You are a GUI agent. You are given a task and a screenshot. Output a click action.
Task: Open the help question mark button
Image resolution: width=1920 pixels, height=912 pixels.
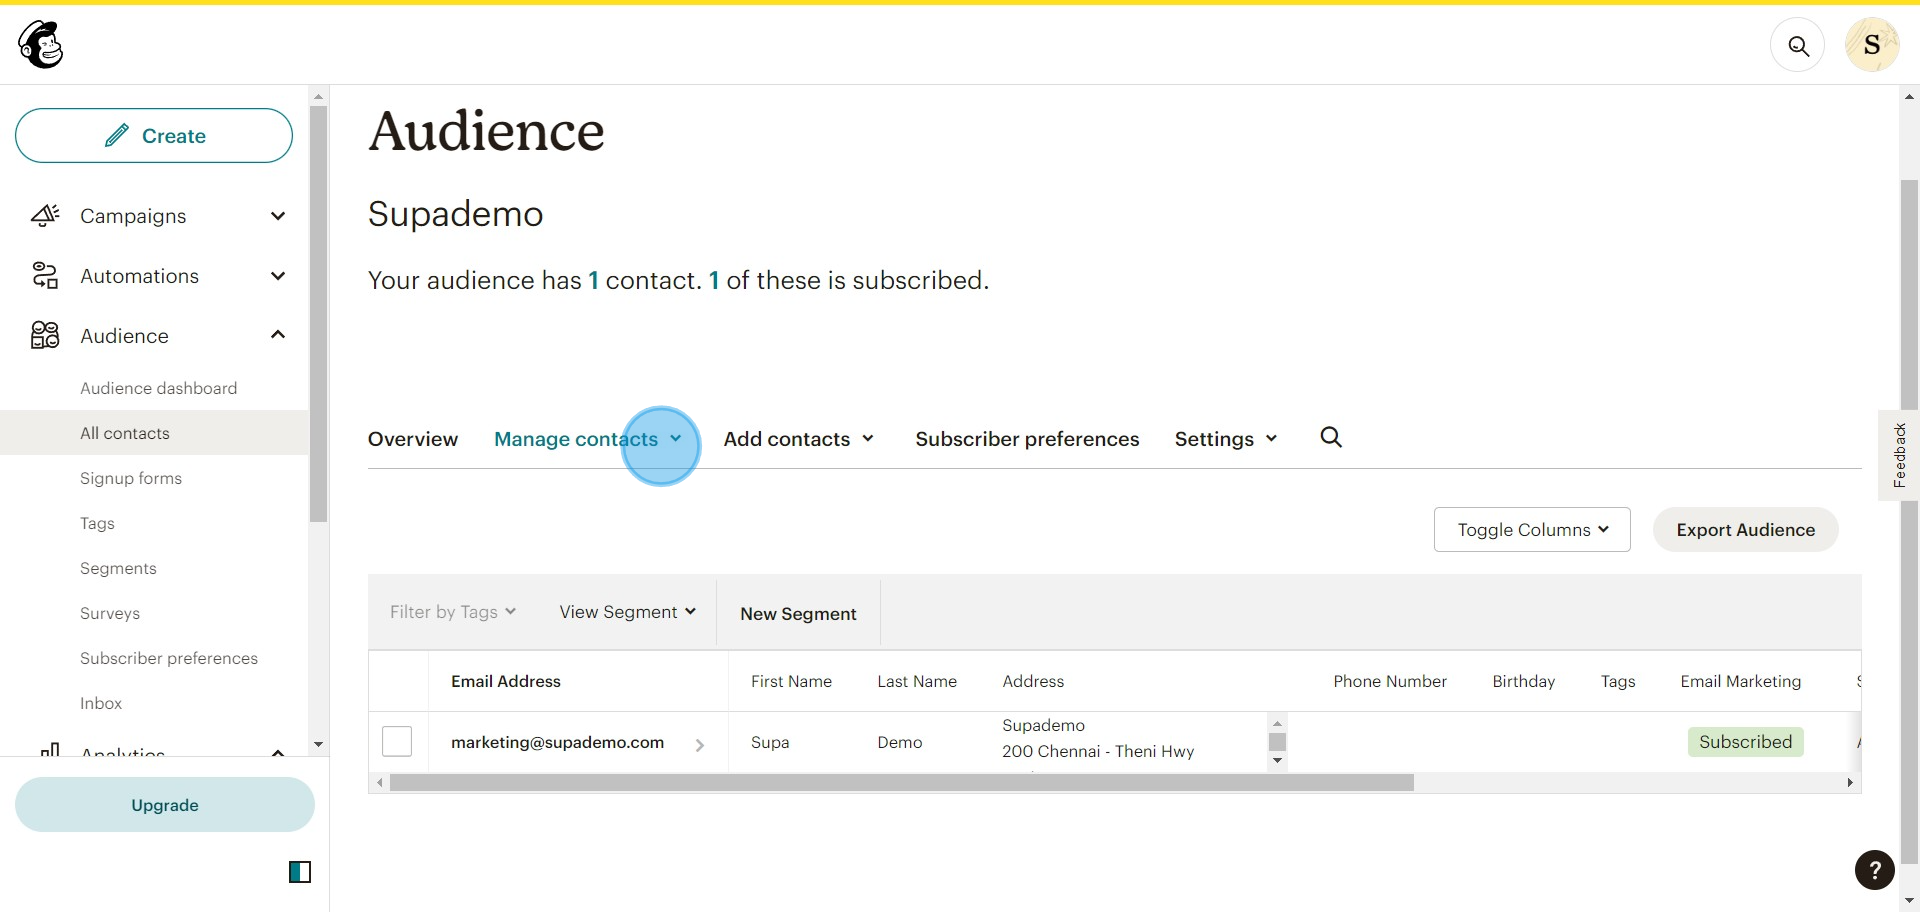pyautogui.click(x=1875, y=870)
